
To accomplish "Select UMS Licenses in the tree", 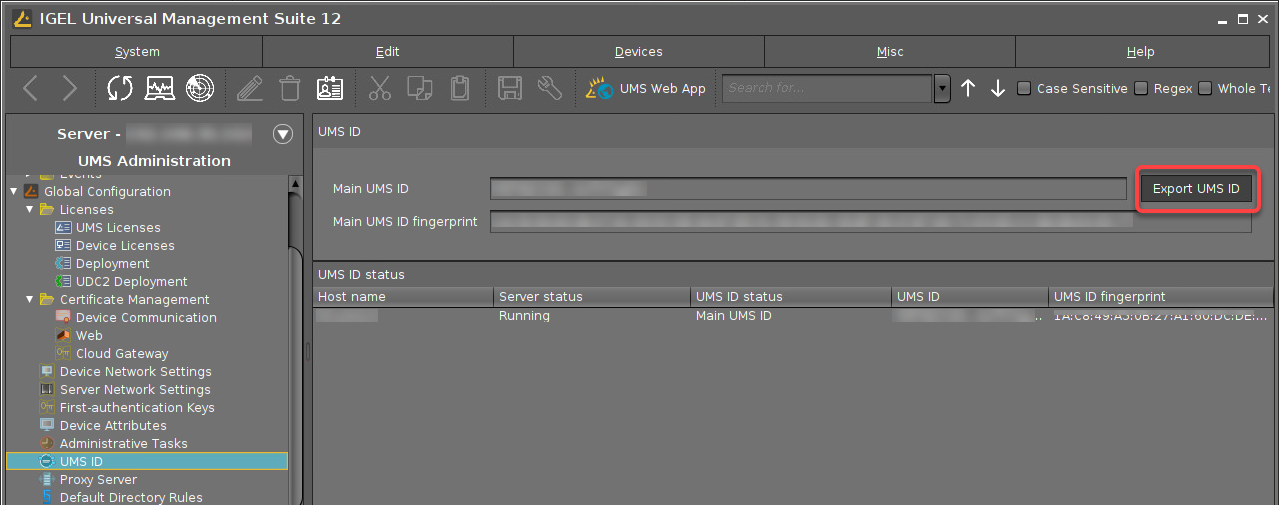I will point(118,227).
